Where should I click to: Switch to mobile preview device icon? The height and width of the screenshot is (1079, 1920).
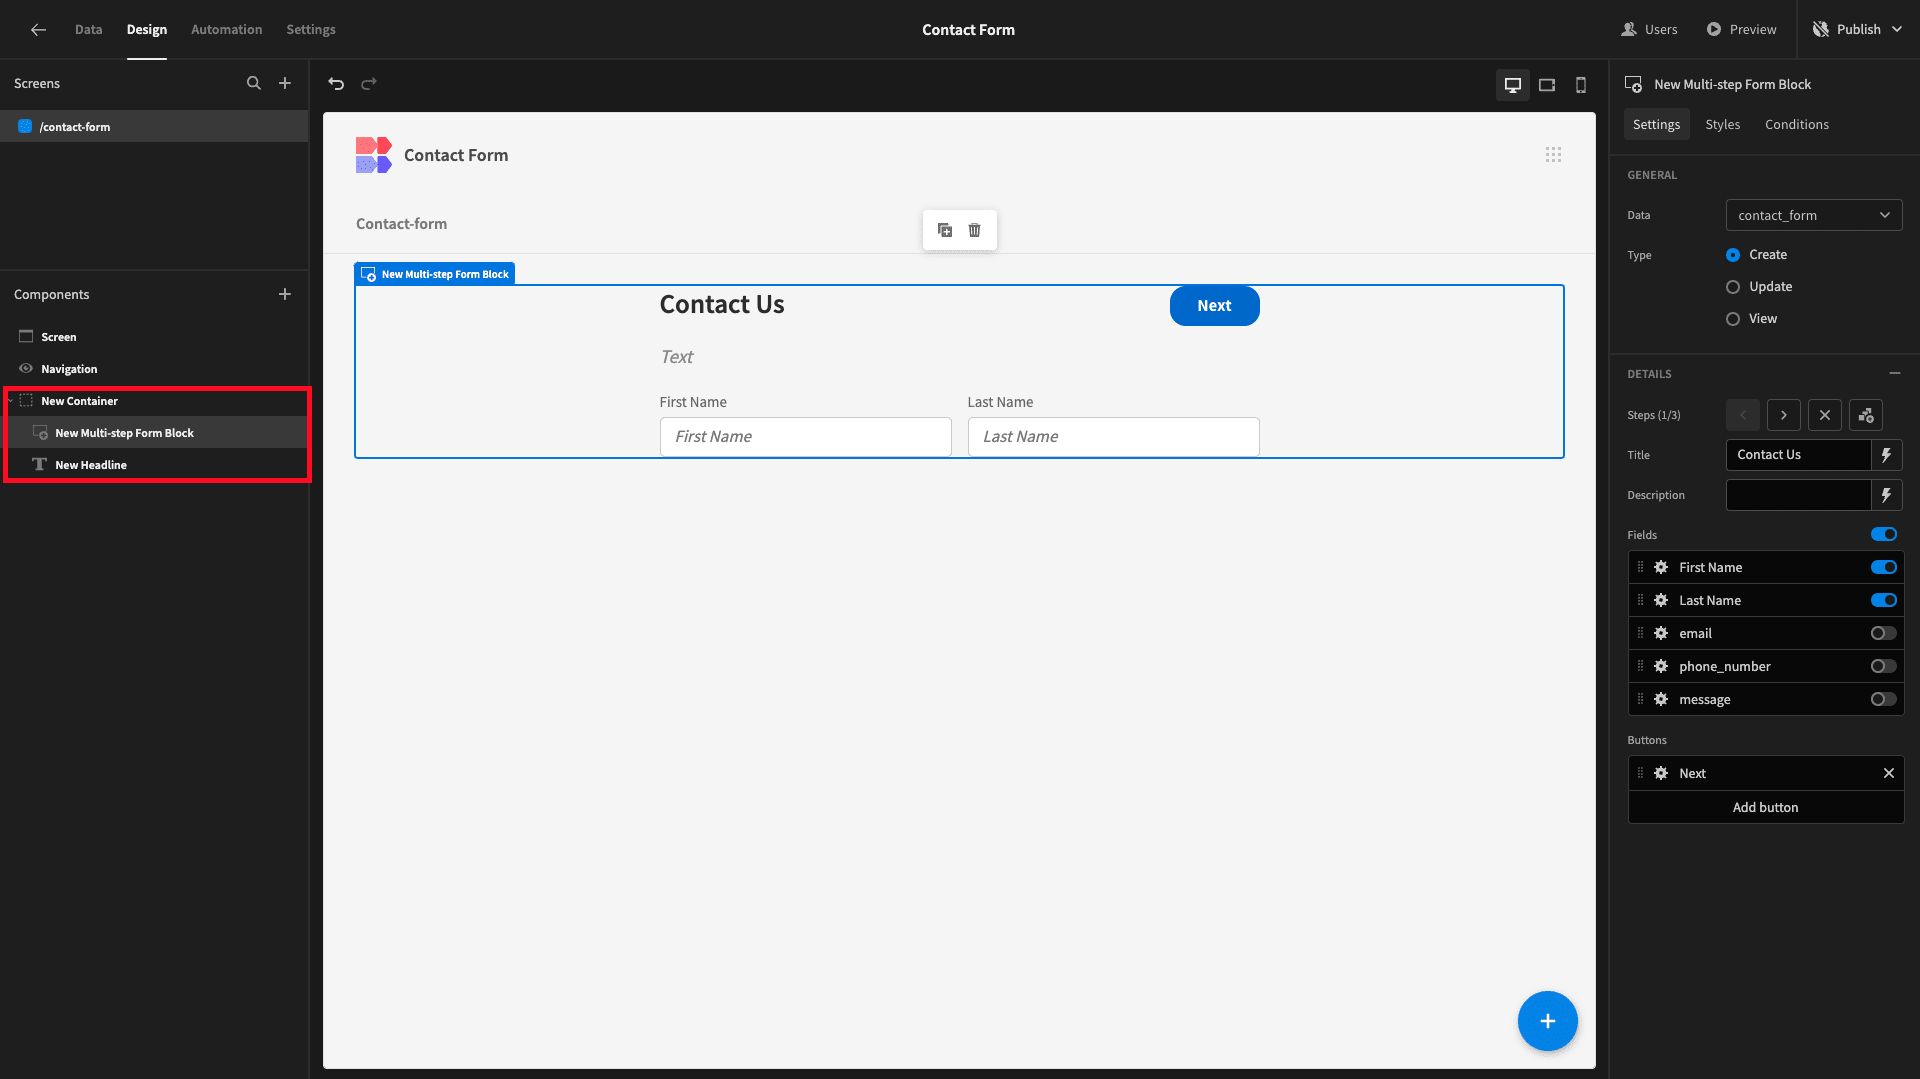point(1581,85)
